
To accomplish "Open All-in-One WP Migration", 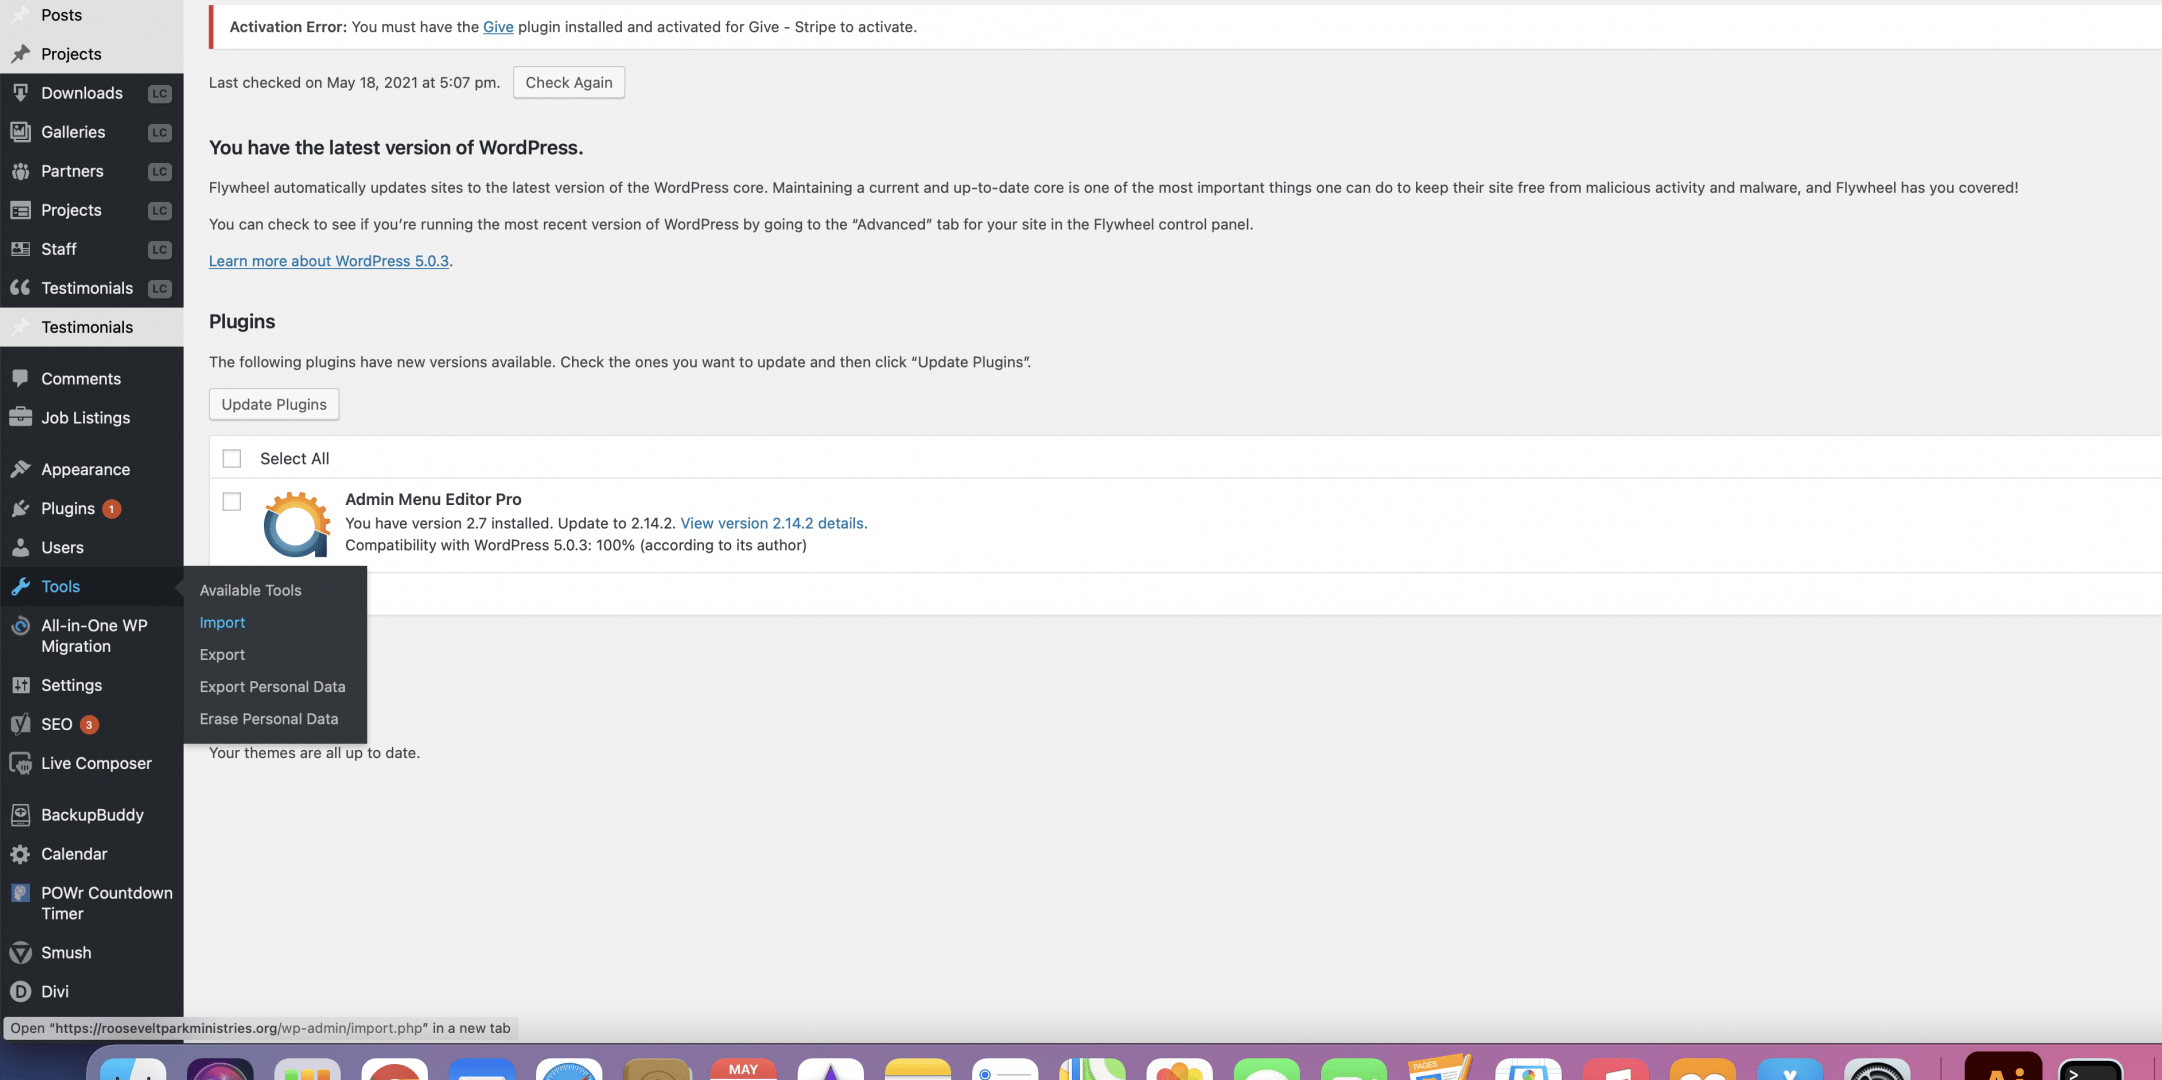I will (93, 636).
